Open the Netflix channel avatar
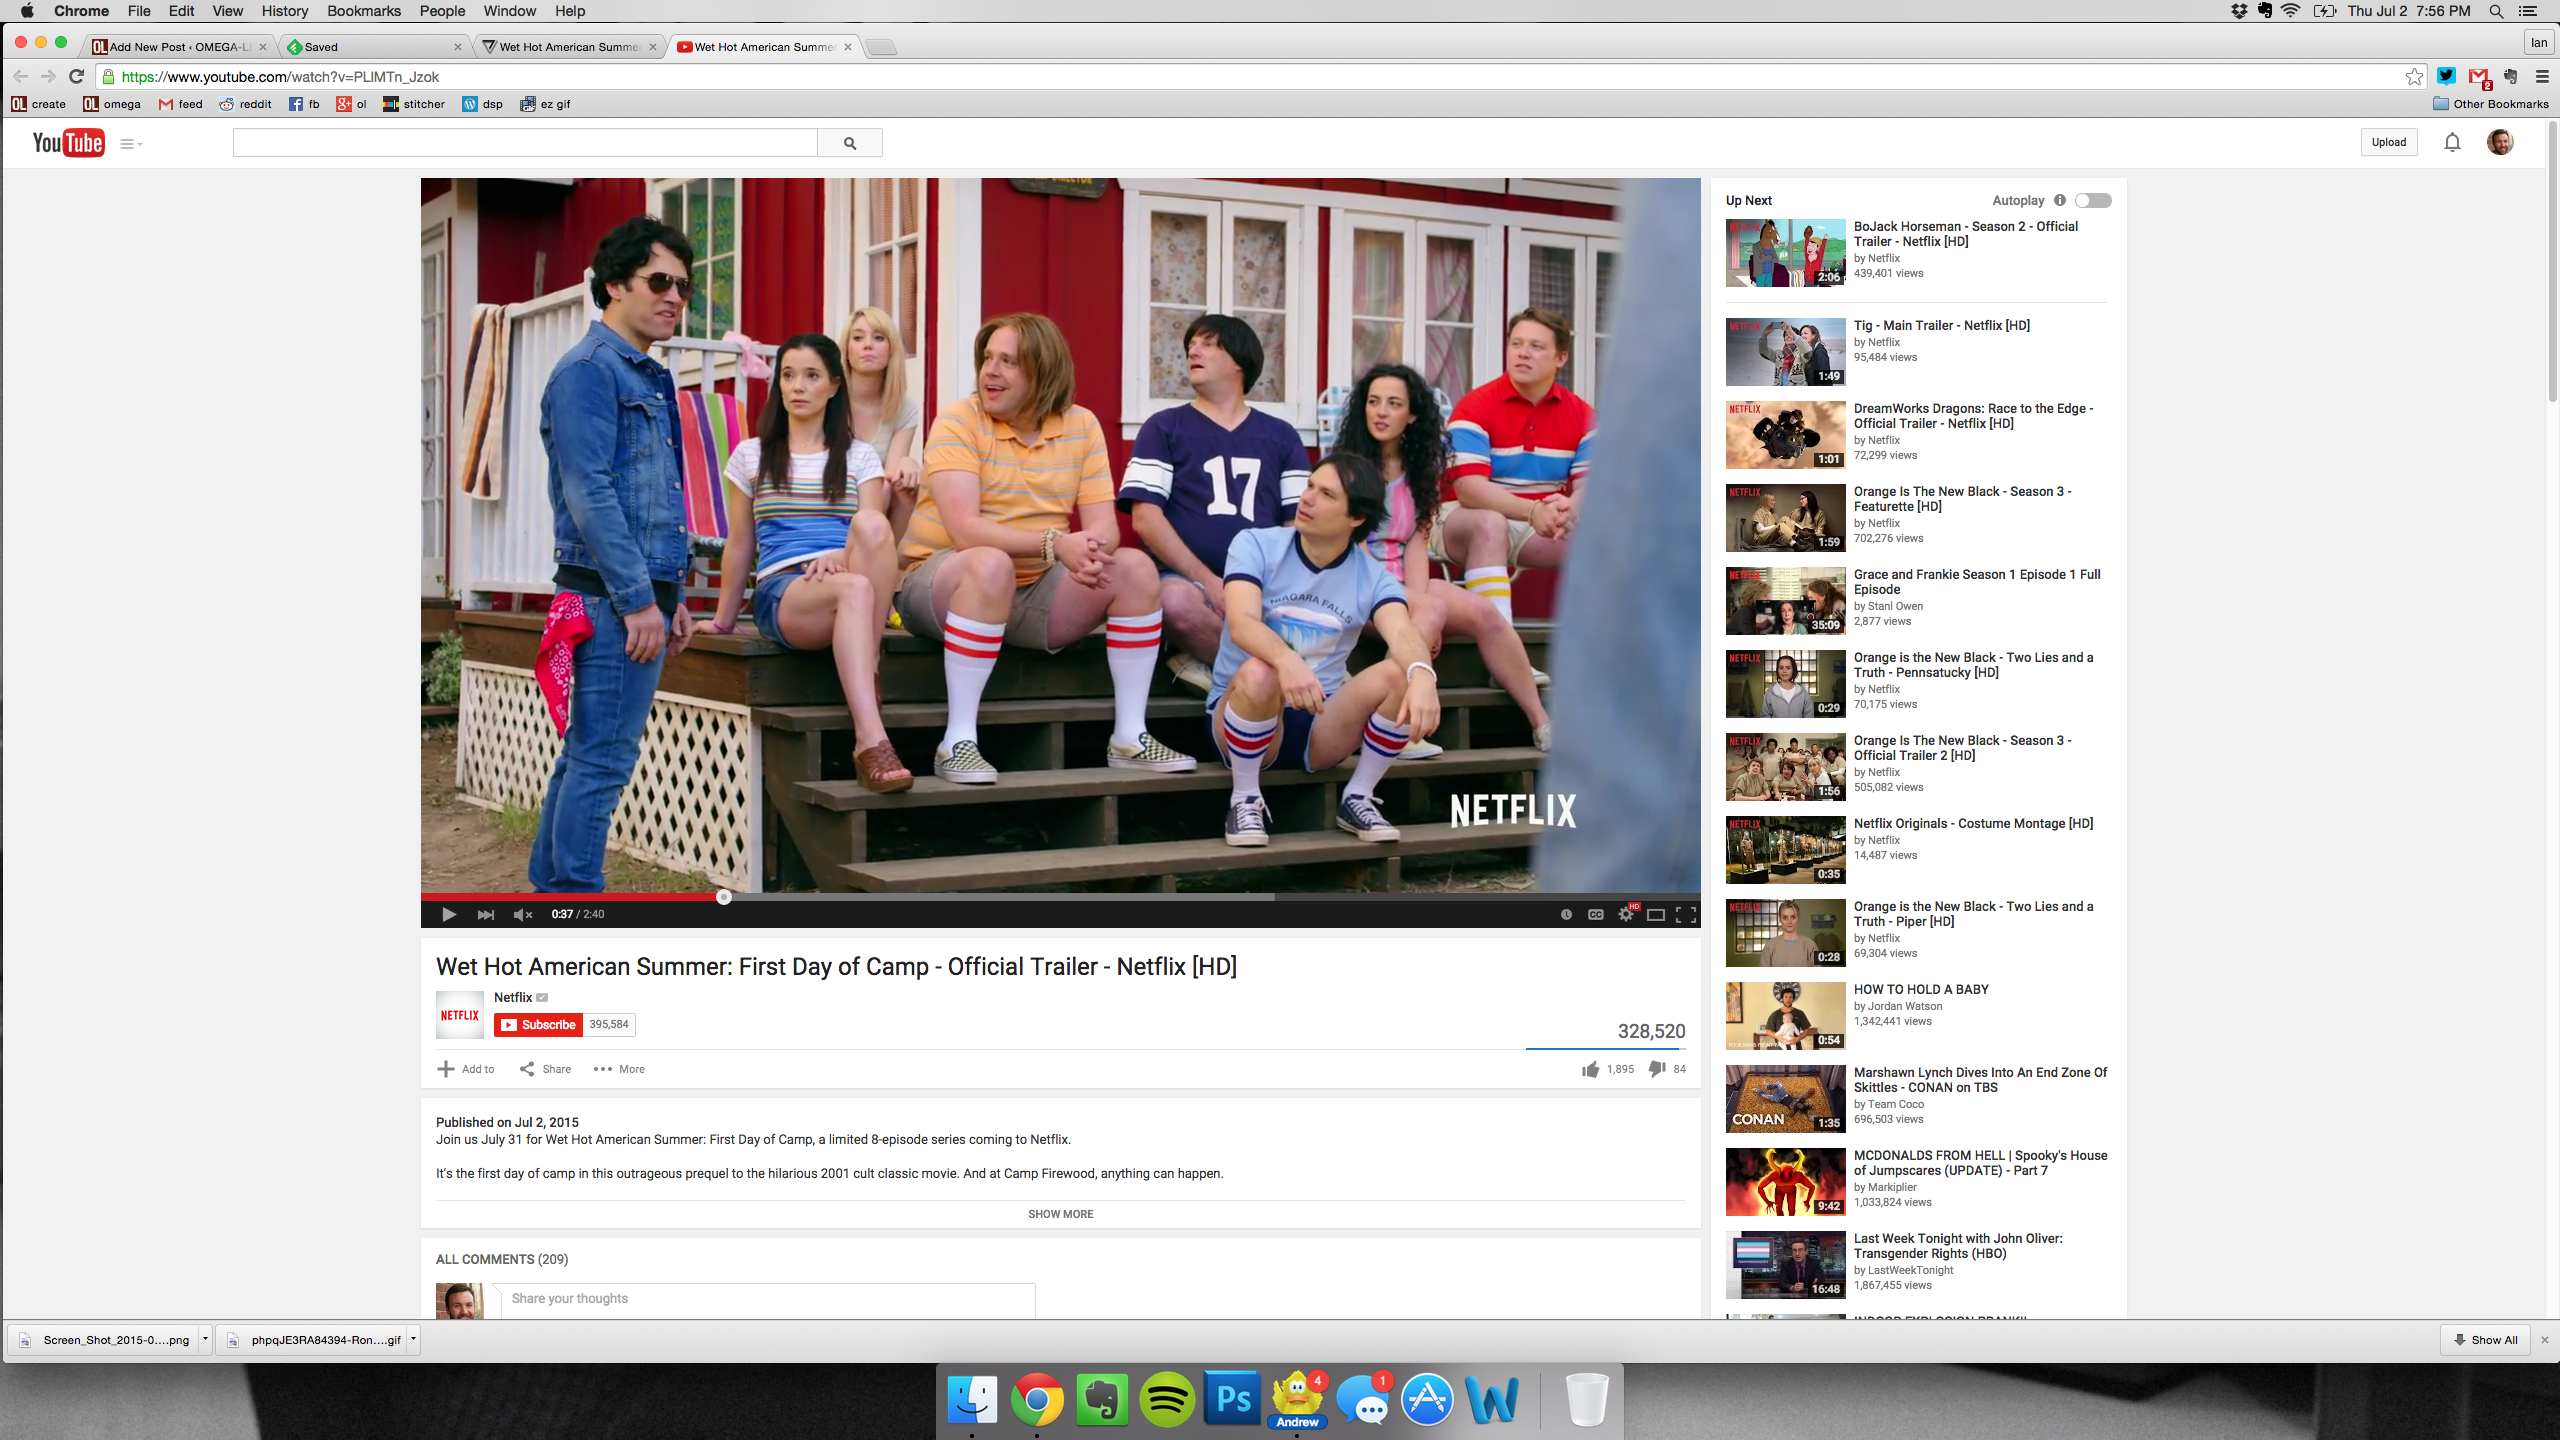This screenshot has height=1440, width=2560. click(460, 1015)
